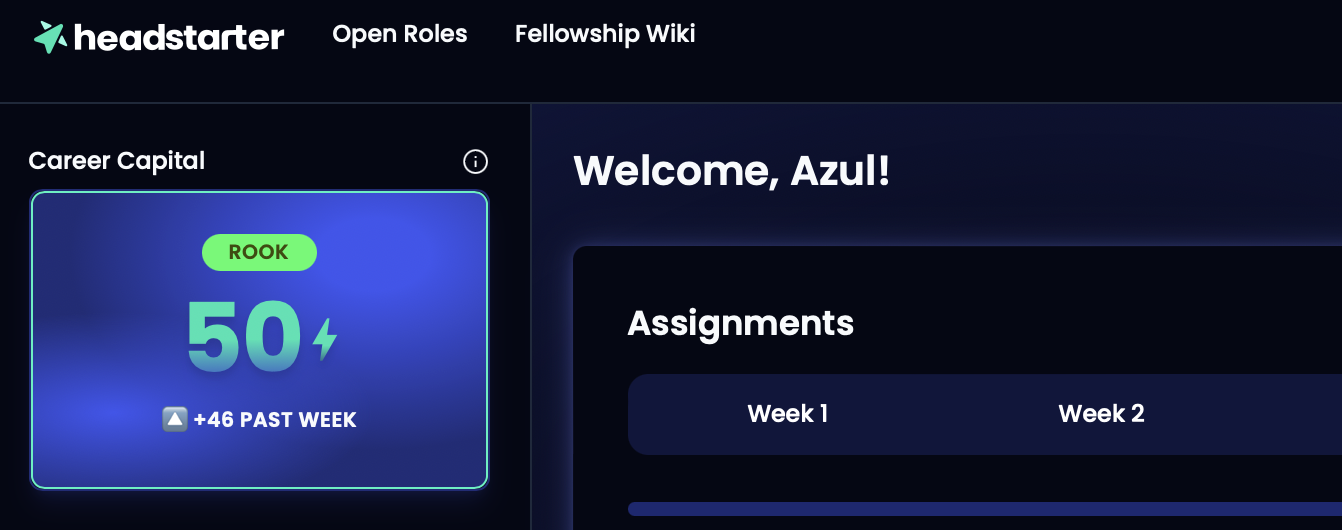This screenshot has width=1342, height=530.
Task: Click the headstarter wordmark text
Action: [179, 38]
